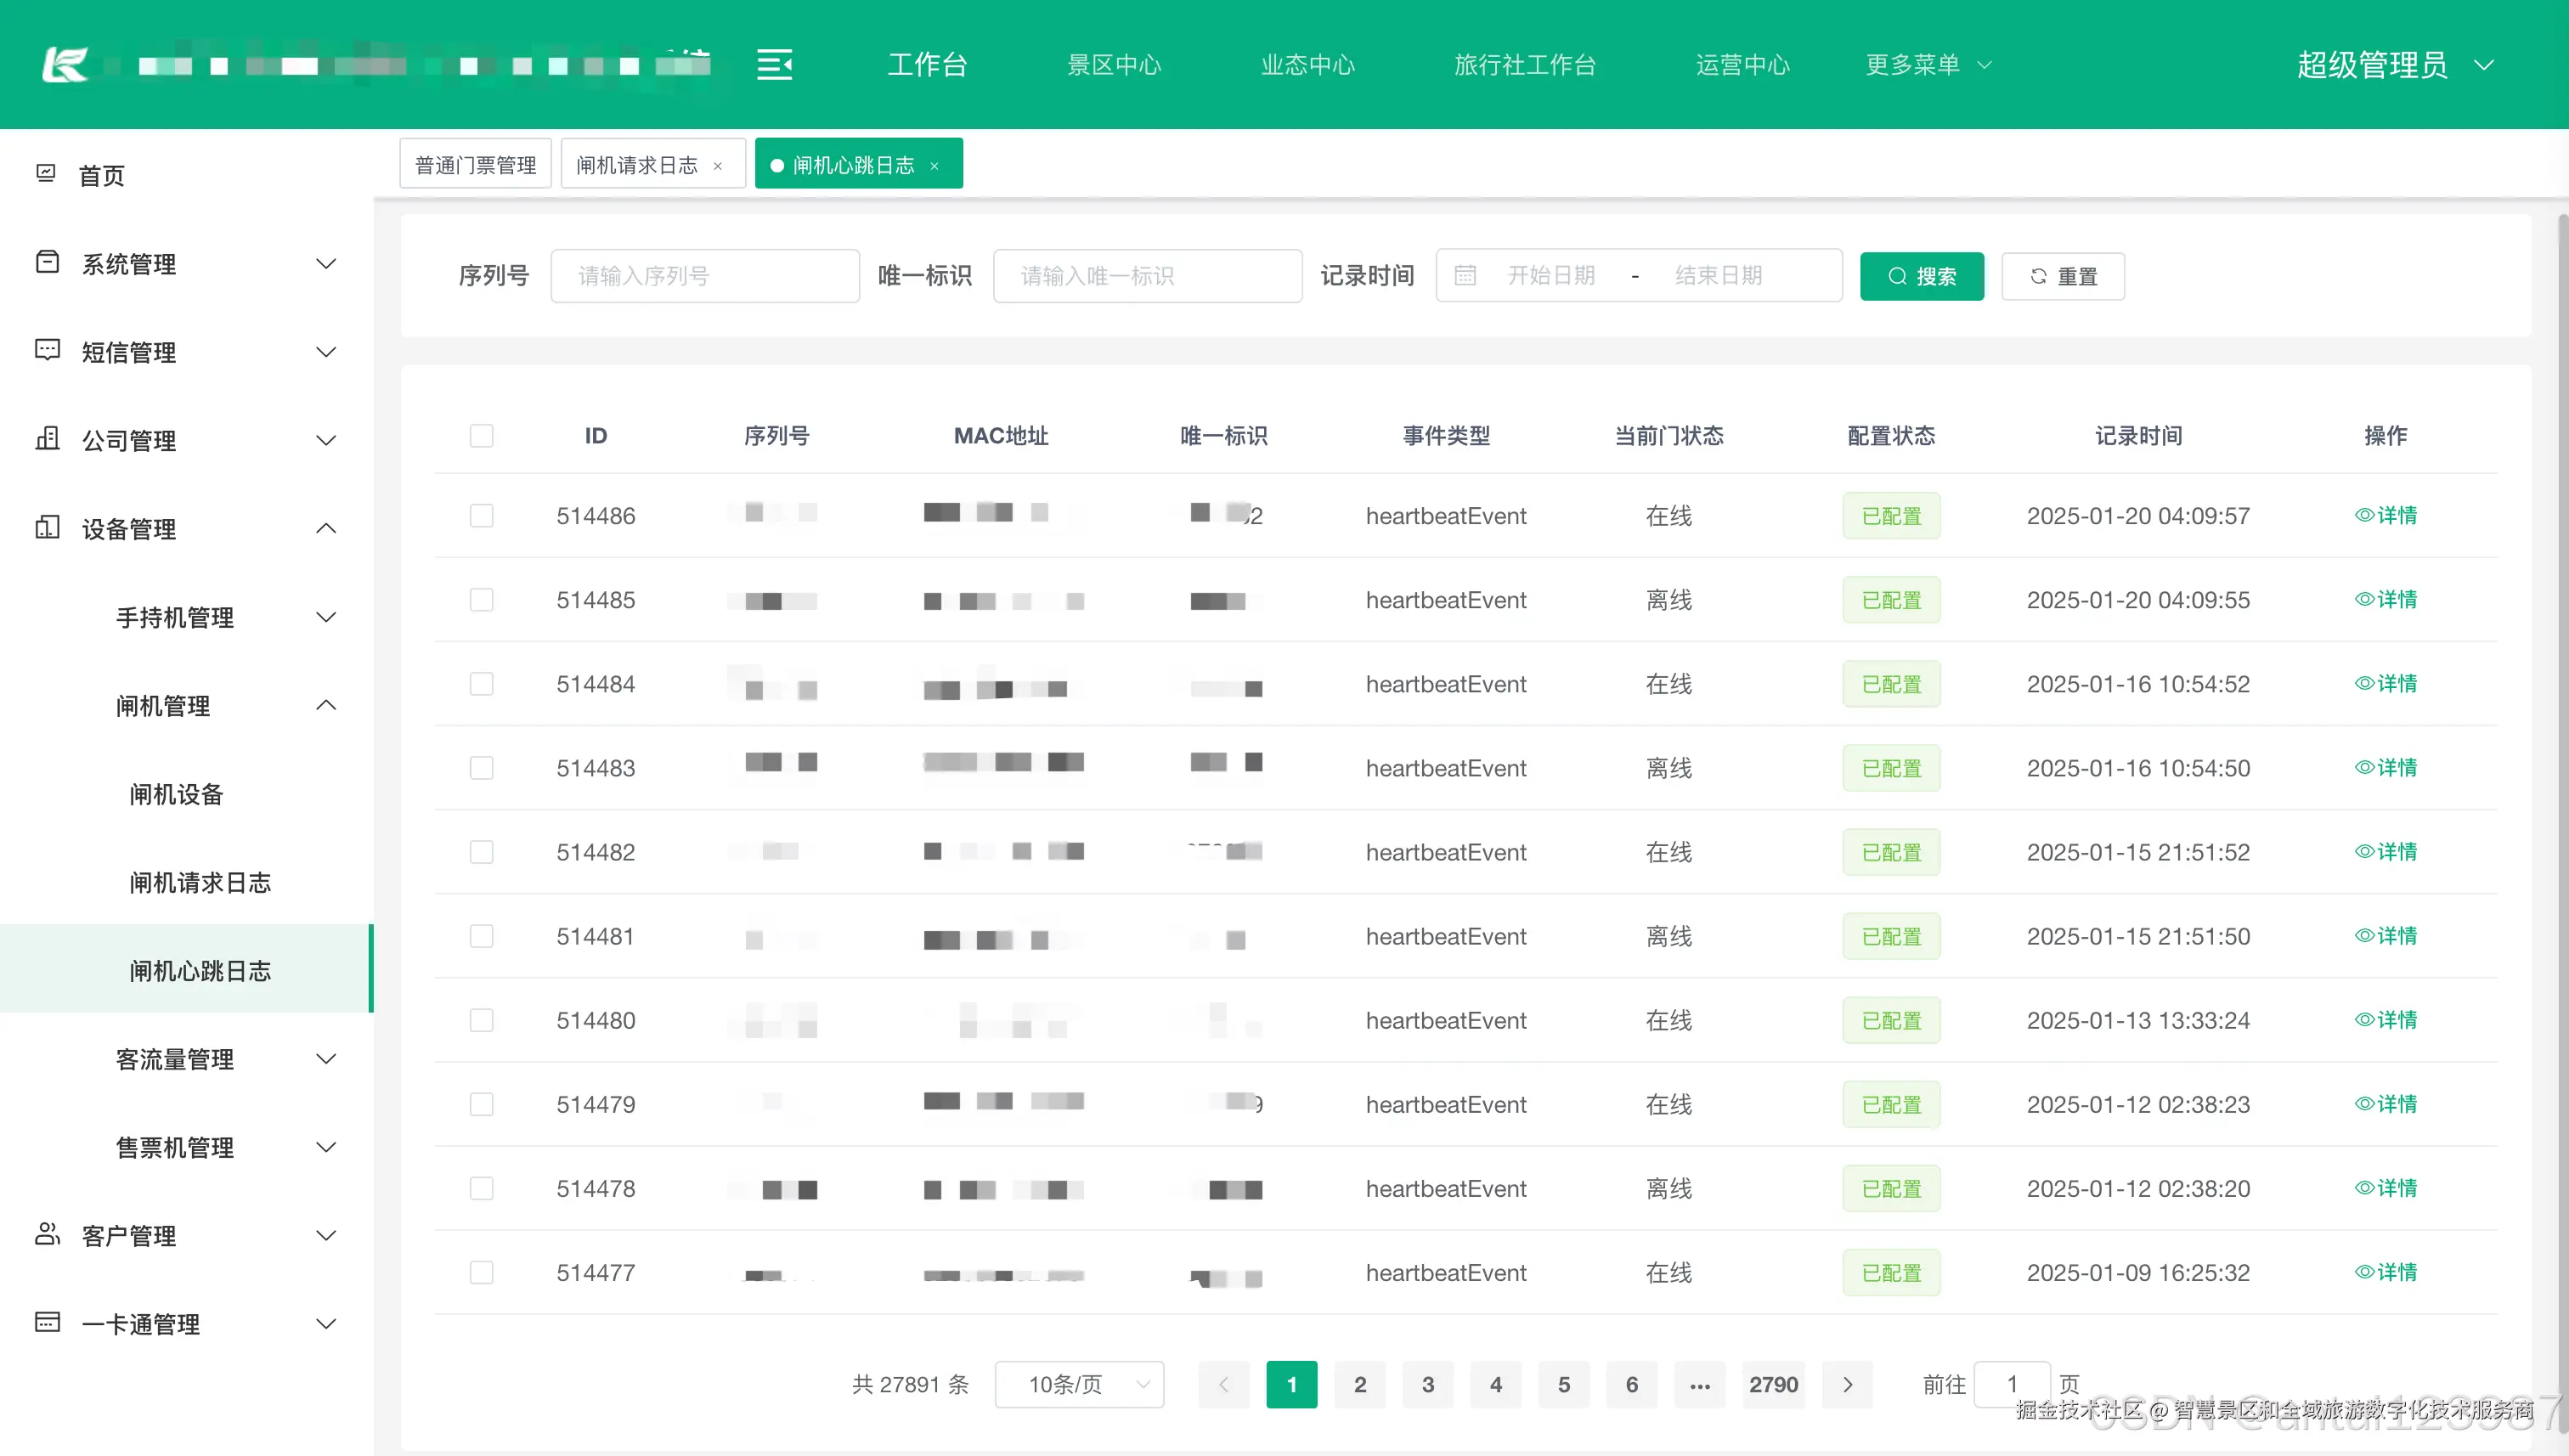2569x1456 pixels.
Task: Collapse the 设备管理 sidebar section
Action: [325, 528]
